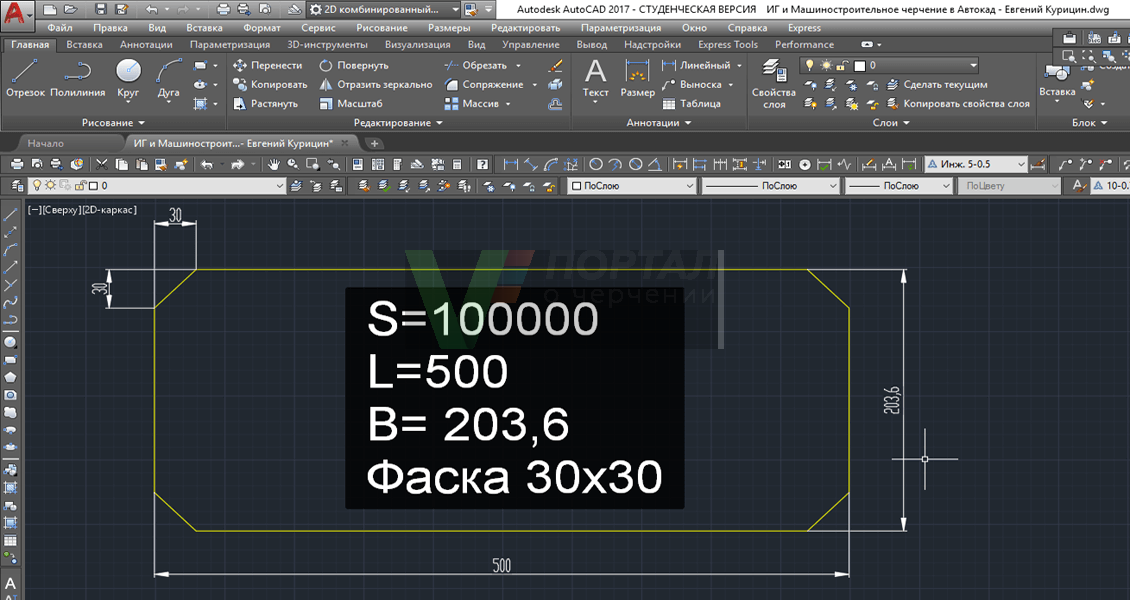
Task: Click the Повернуть (rotate) command
Action: coord(354,65)
